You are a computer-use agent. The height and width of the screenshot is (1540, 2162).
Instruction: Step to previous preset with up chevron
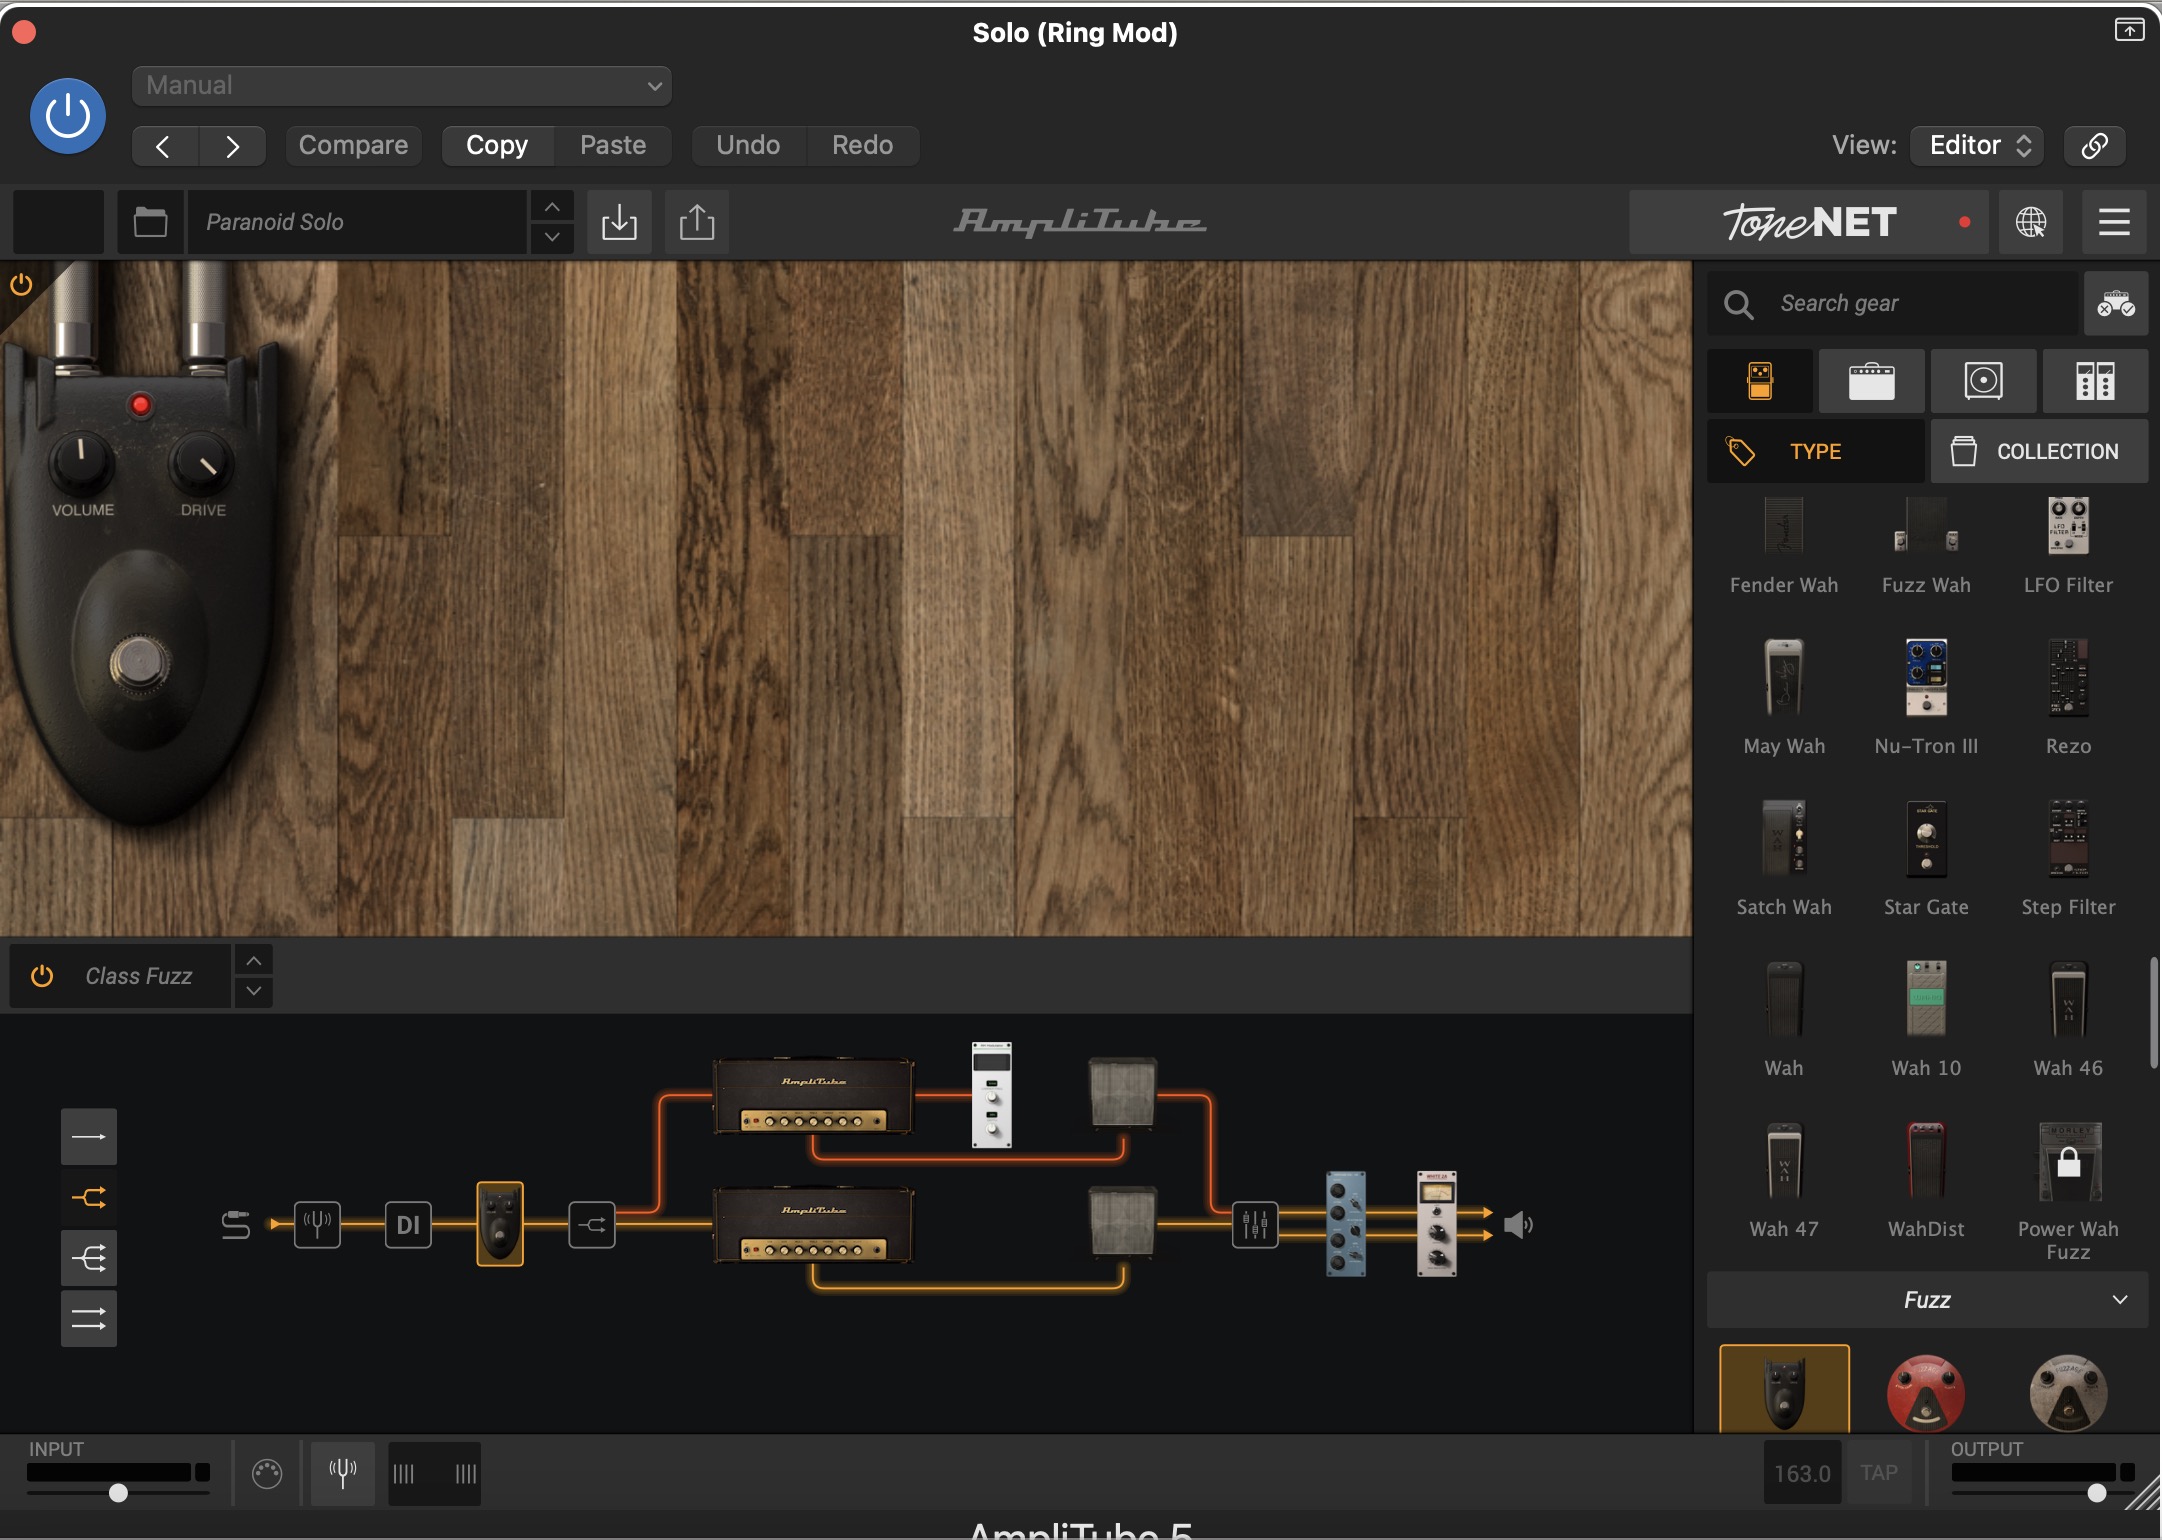point(552,207)
